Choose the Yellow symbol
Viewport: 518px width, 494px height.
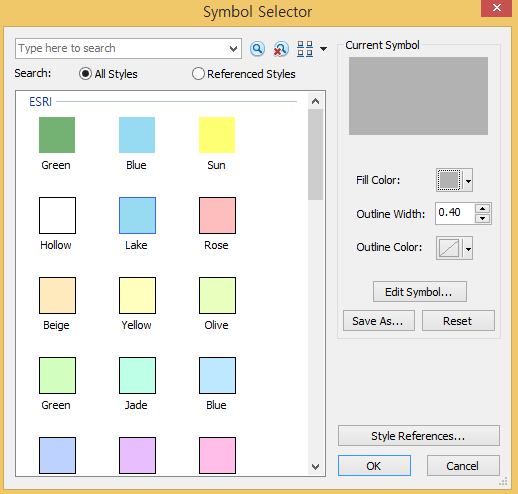pyautogui.click(x=137, y=295)
